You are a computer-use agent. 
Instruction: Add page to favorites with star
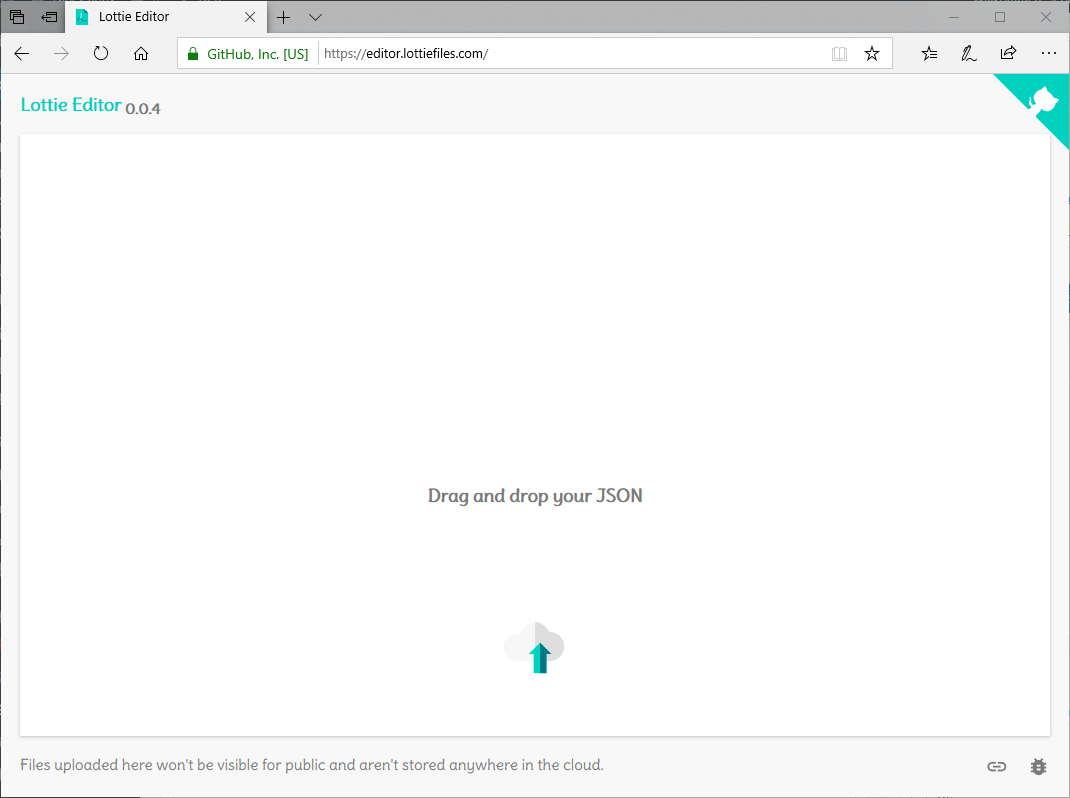(871, 54)
